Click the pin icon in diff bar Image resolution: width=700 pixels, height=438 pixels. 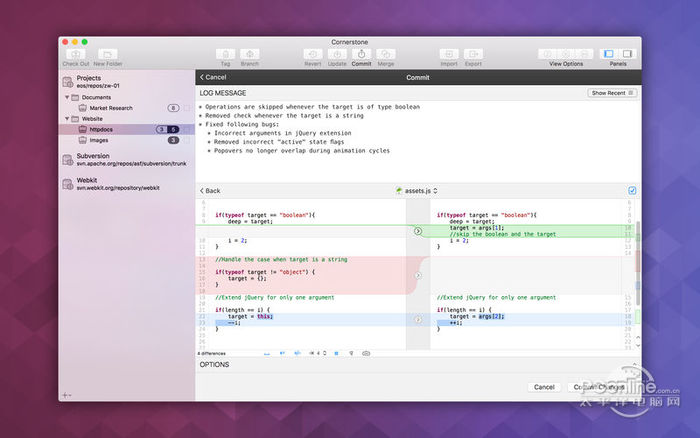coord(351,353)
